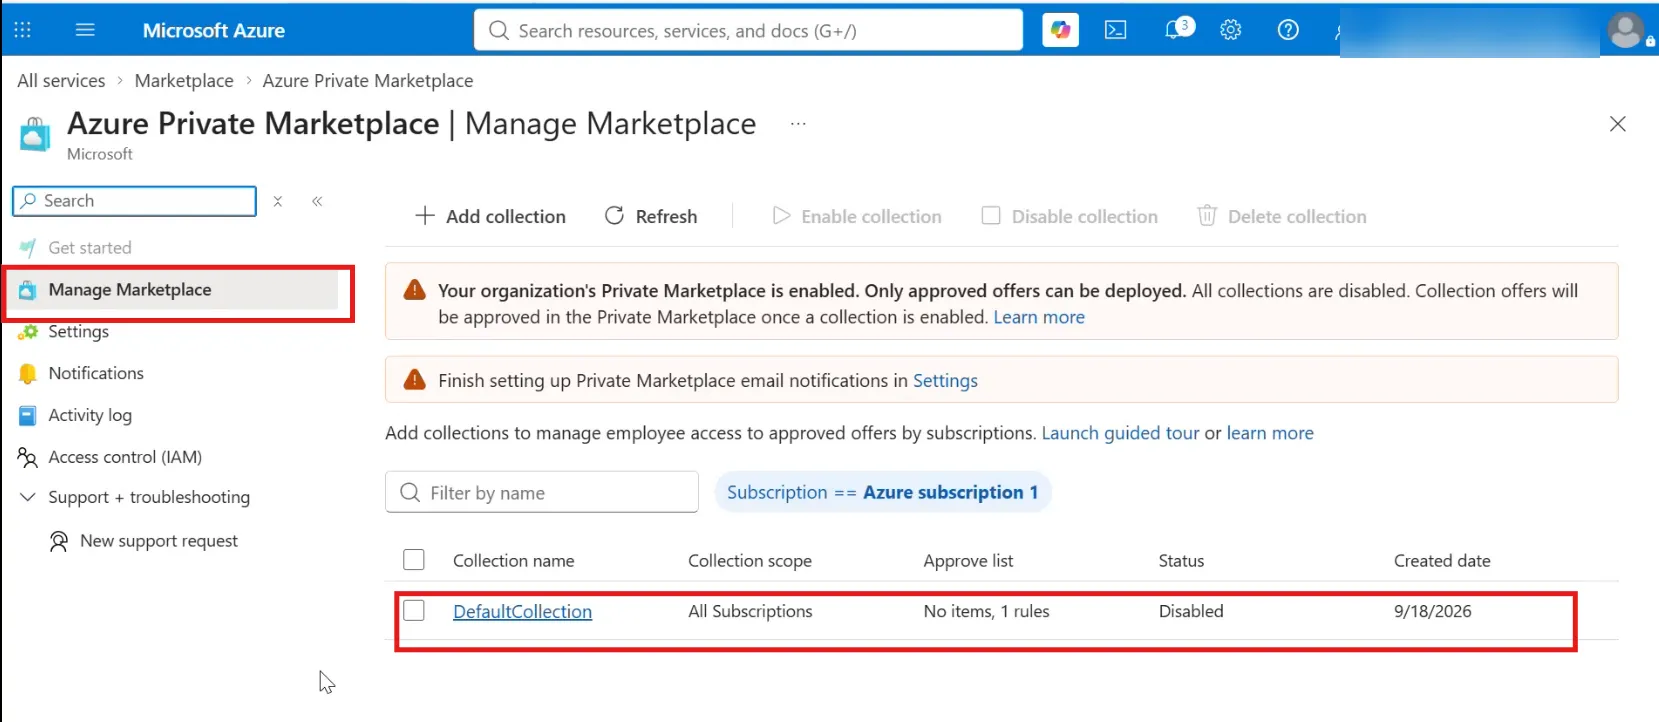This screenshot has width=1659, height=722.
Task: Open Access control (IAM) item
Action: 125,457
